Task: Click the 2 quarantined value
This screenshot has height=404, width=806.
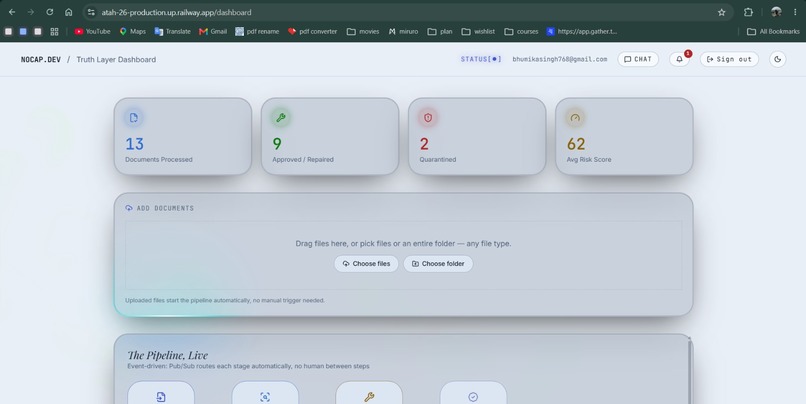Action: (x=424, y=144)
